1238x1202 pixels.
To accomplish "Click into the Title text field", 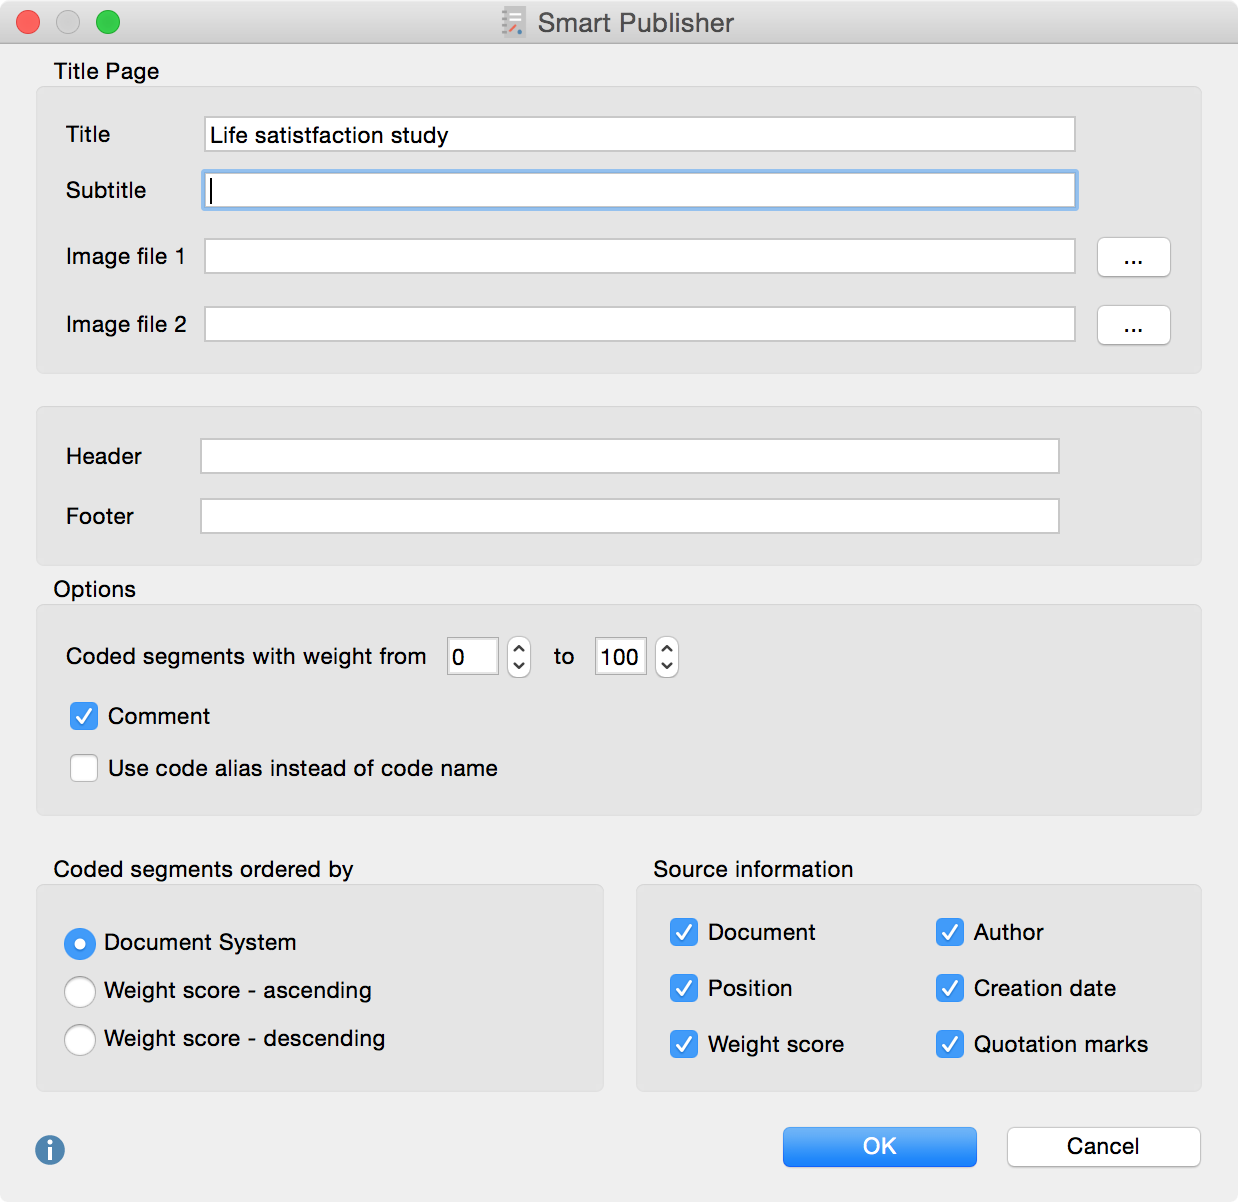I will point(639,135).
